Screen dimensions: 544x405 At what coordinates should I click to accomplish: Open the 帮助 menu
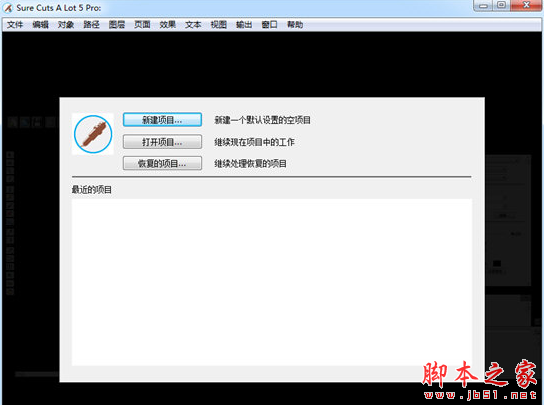(x=295, y=25)
